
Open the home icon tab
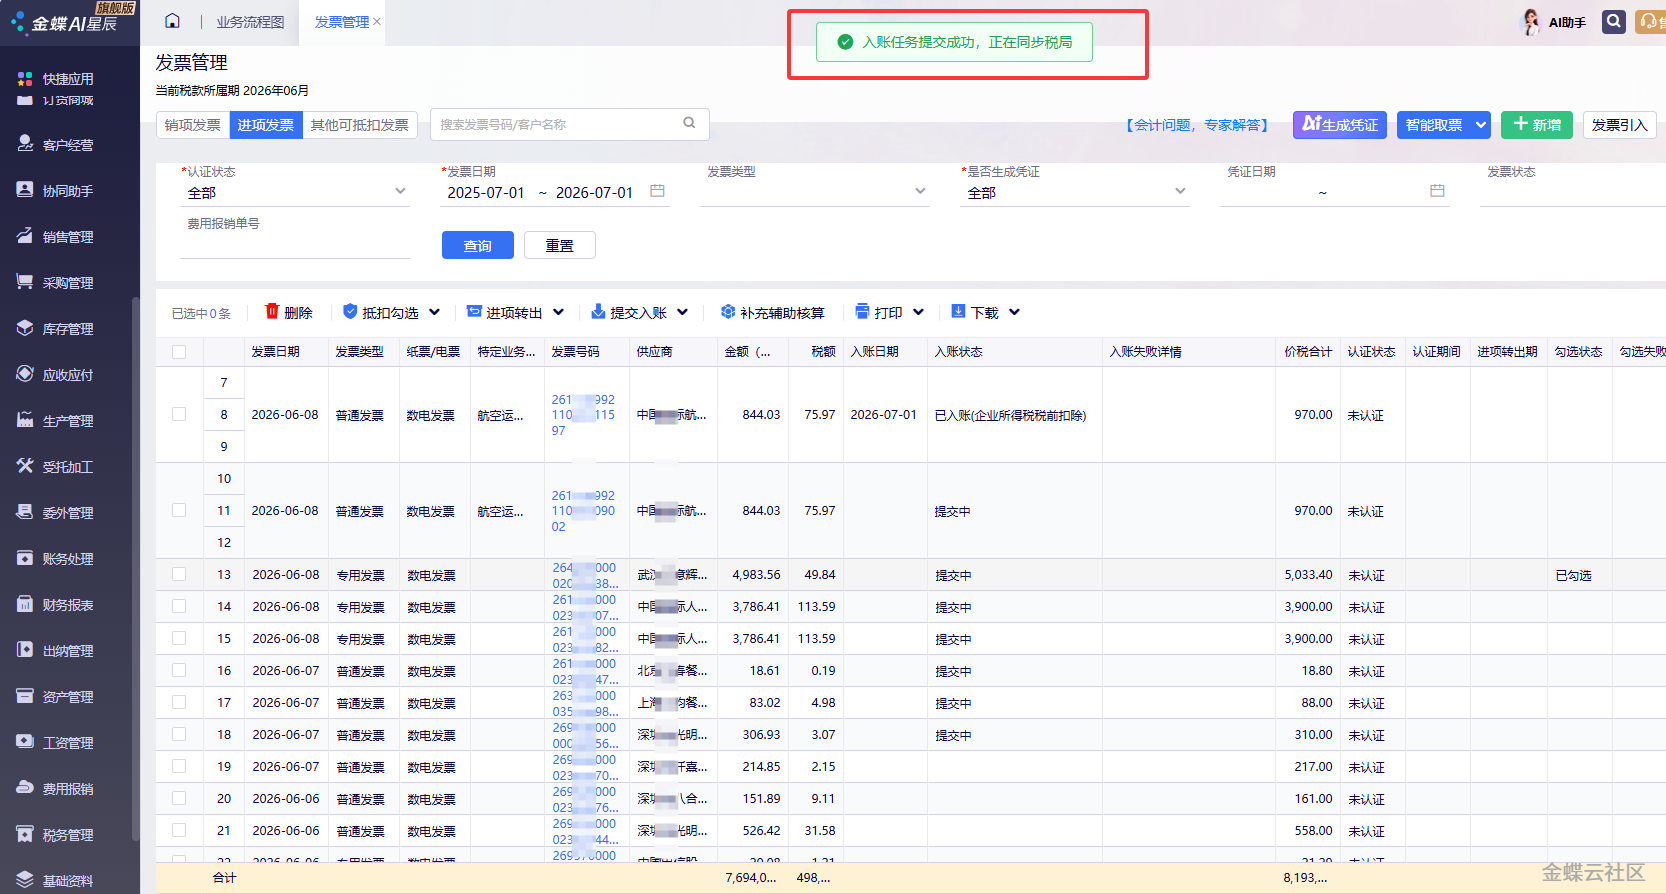[172, 21]
